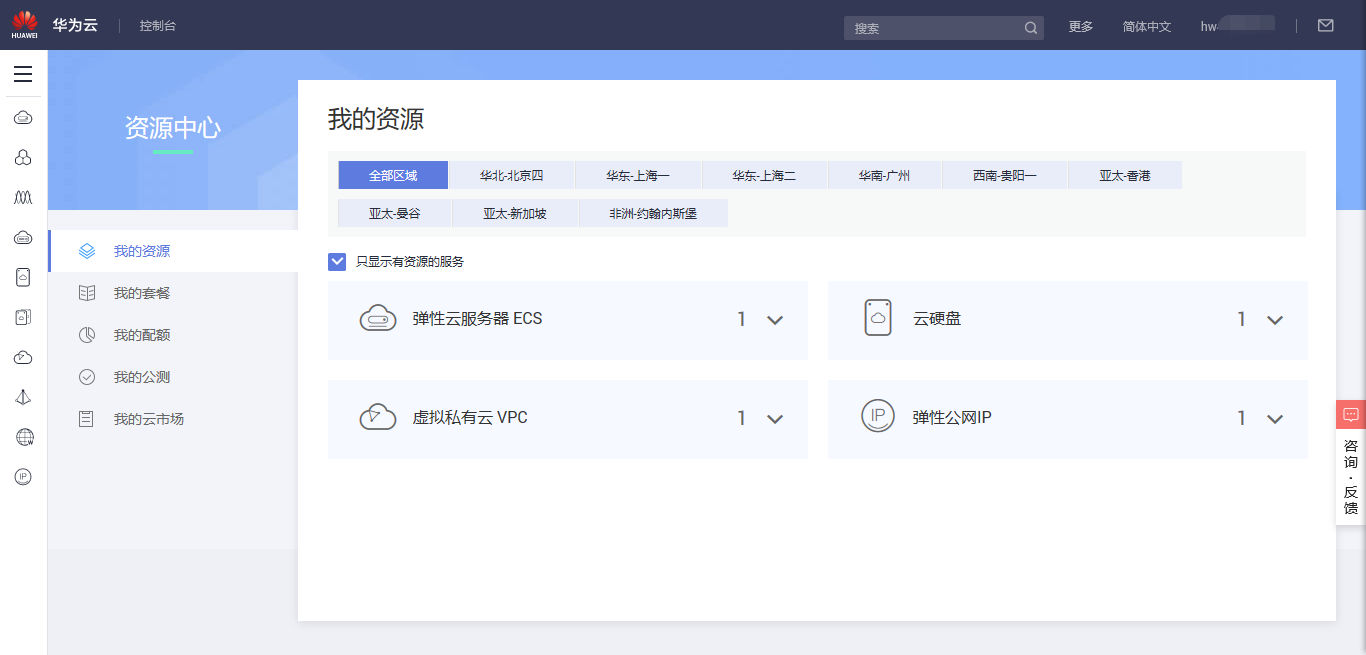Open the hw account menu

(x=1238, y=26)
